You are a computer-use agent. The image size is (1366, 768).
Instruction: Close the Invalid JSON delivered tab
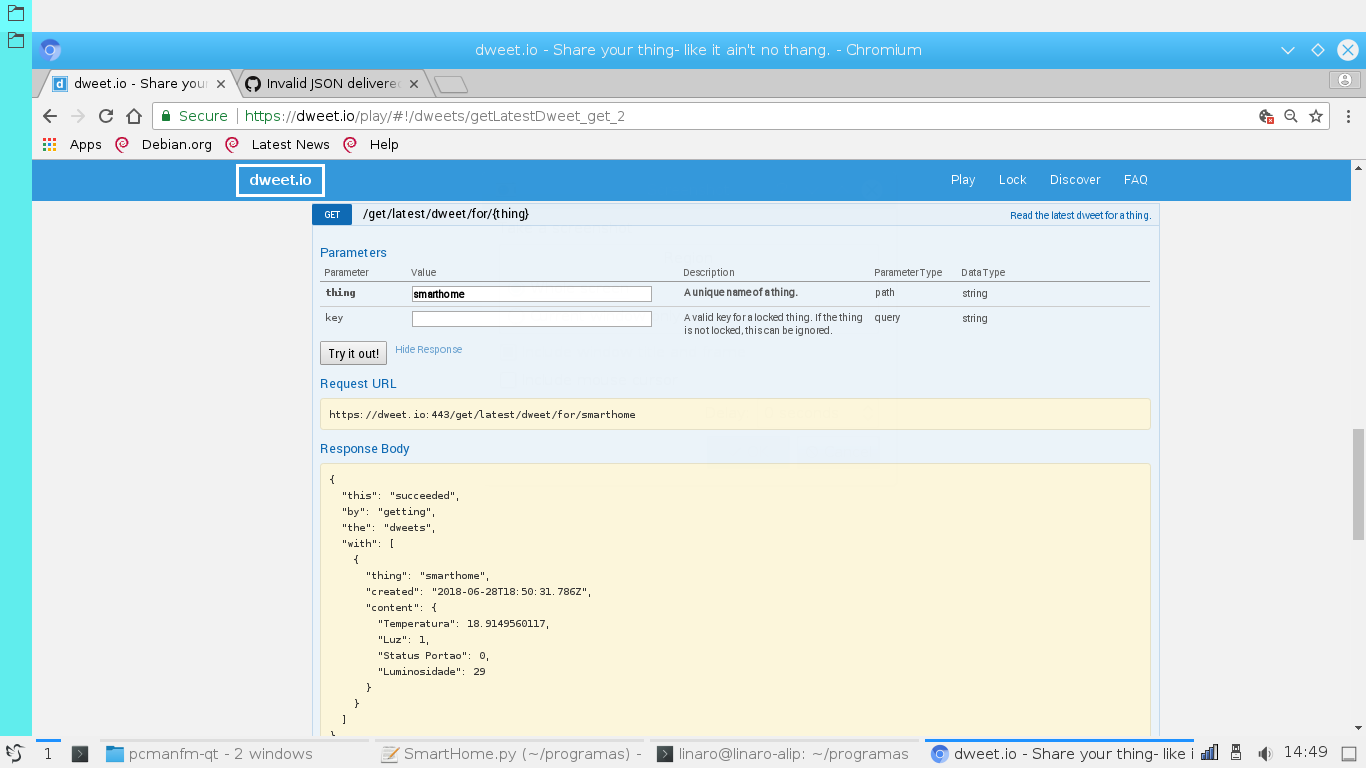click(x=413, y=84)
